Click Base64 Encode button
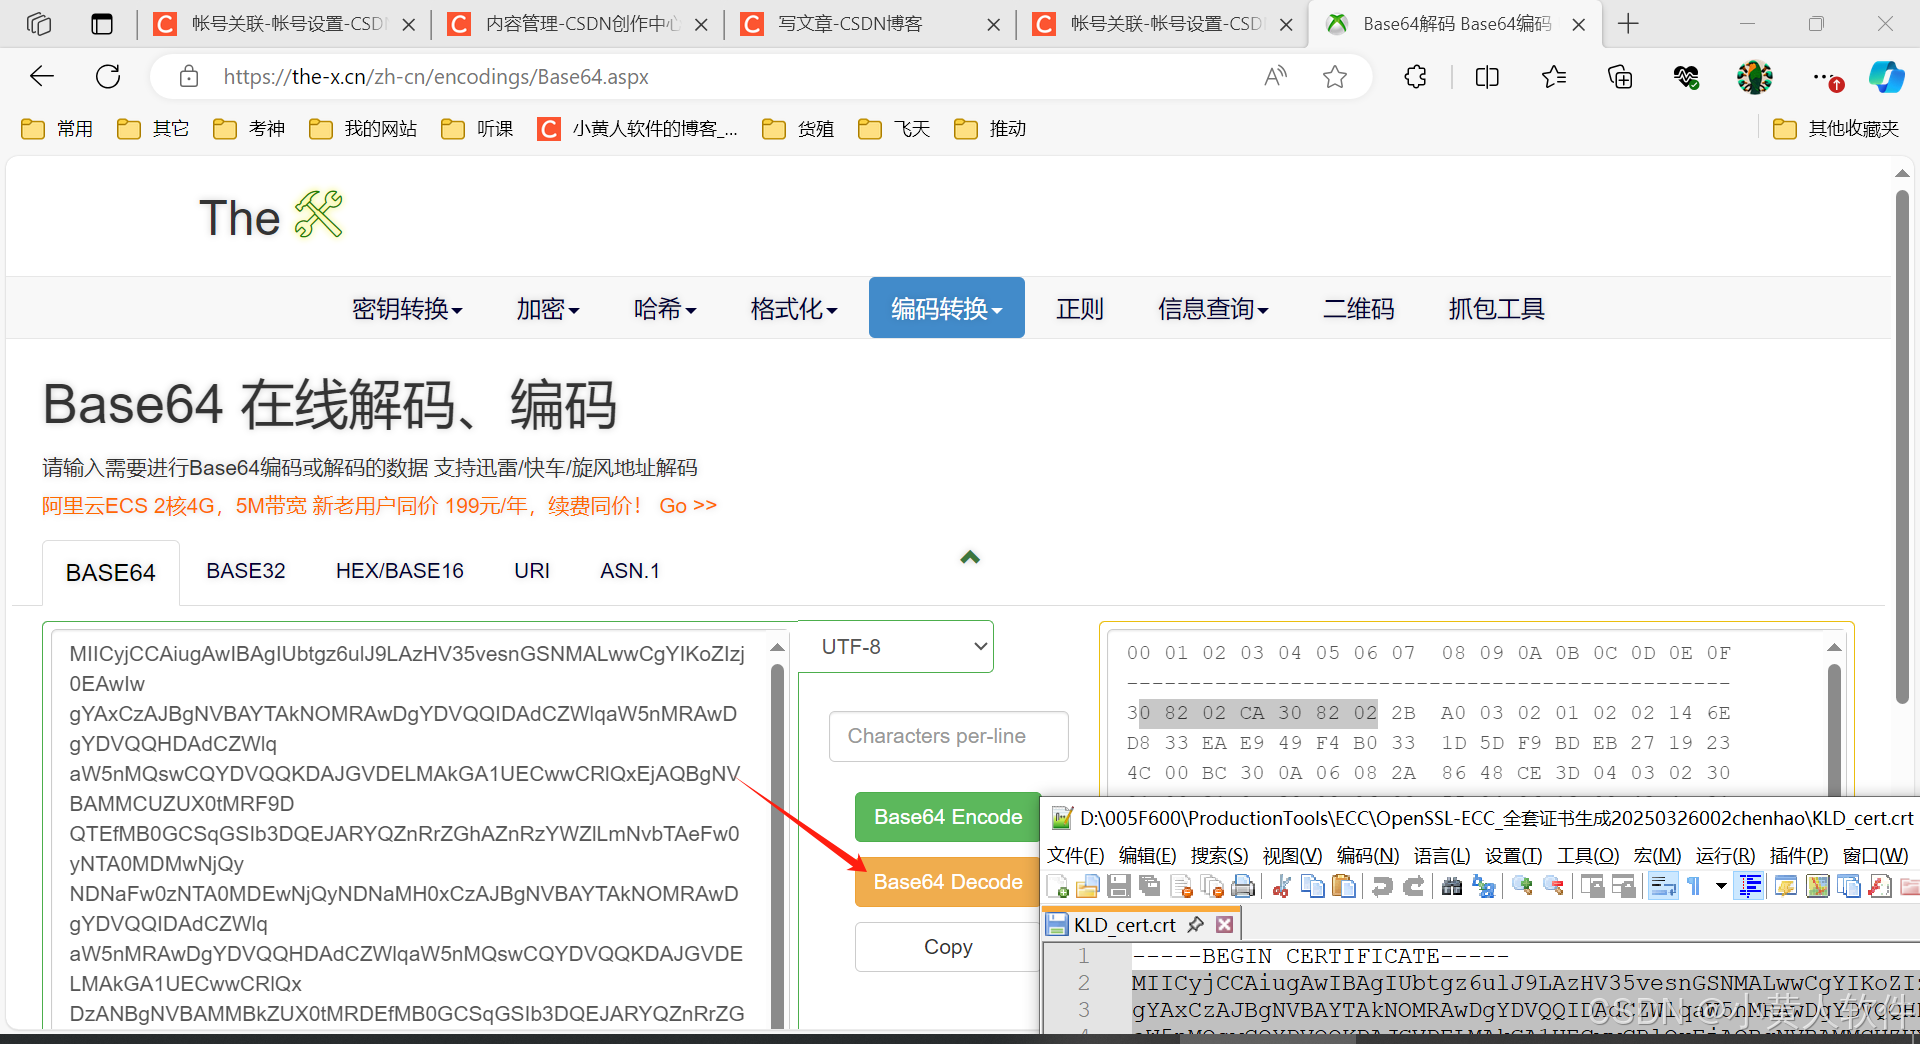1920x1044 pixels. [x=948, y=817]
